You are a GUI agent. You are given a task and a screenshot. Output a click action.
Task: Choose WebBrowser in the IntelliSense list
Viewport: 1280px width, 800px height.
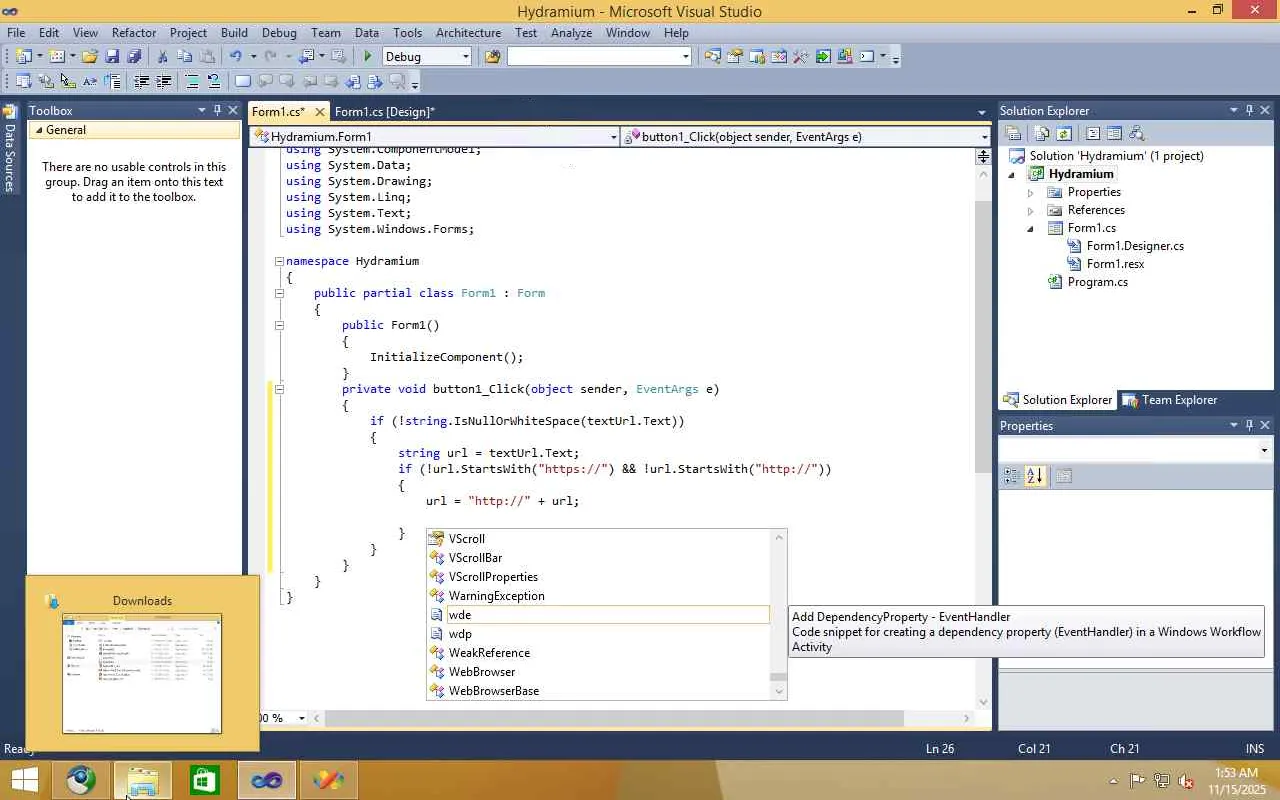point(599,672)
